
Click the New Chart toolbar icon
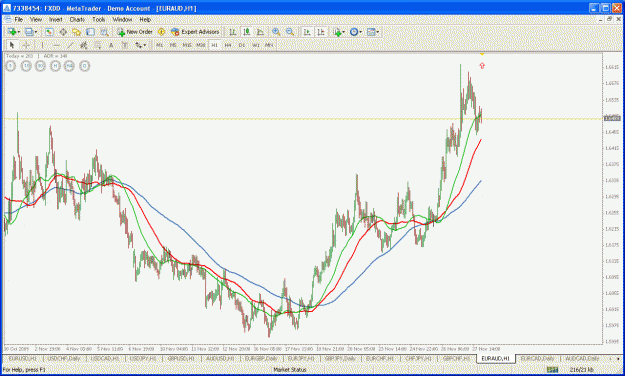pos(12,31)
